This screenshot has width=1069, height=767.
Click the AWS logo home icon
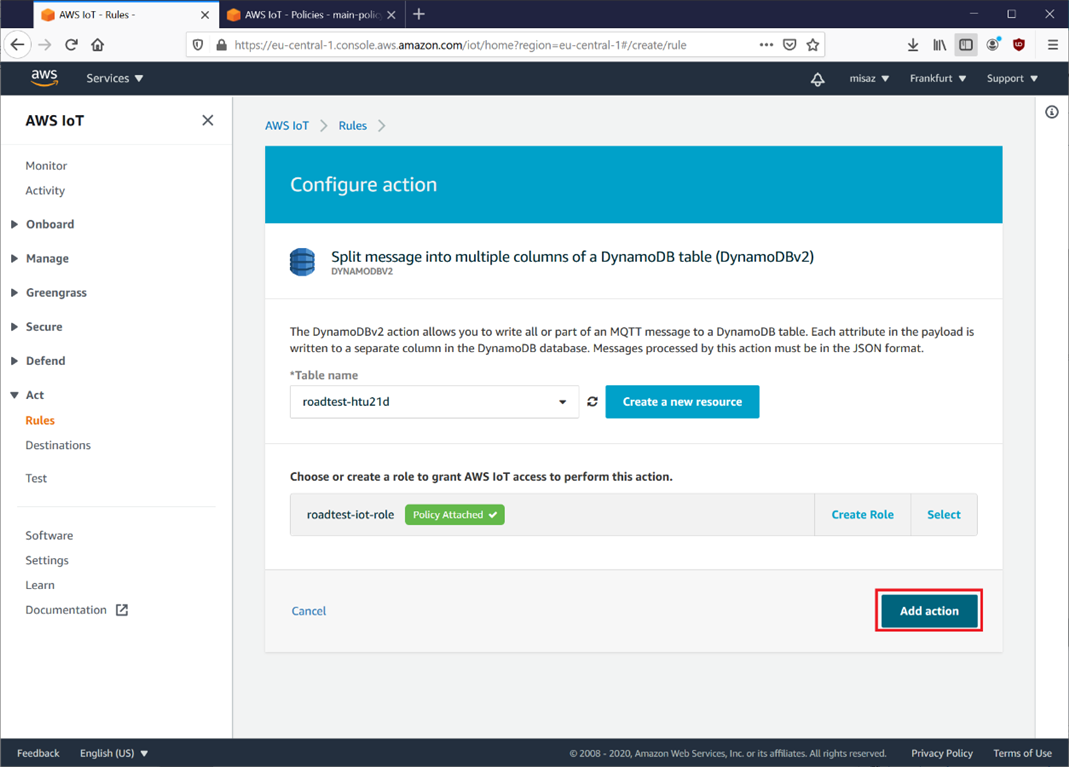44,78
